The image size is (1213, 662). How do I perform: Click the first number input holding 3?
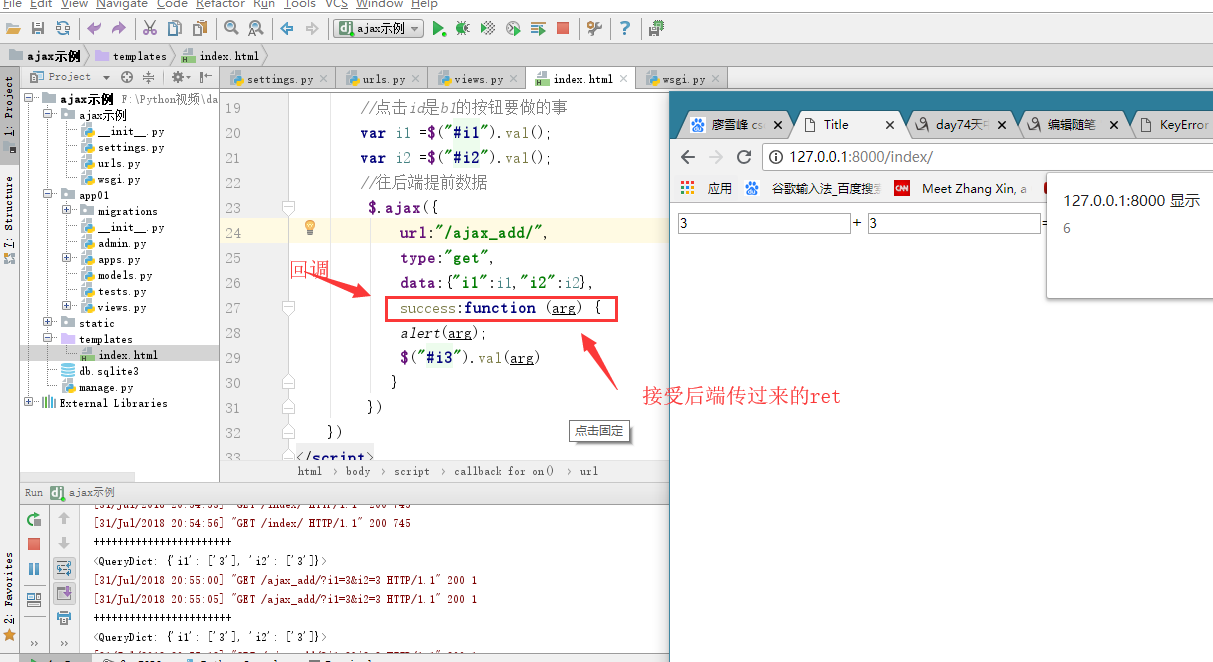[763, 224]
